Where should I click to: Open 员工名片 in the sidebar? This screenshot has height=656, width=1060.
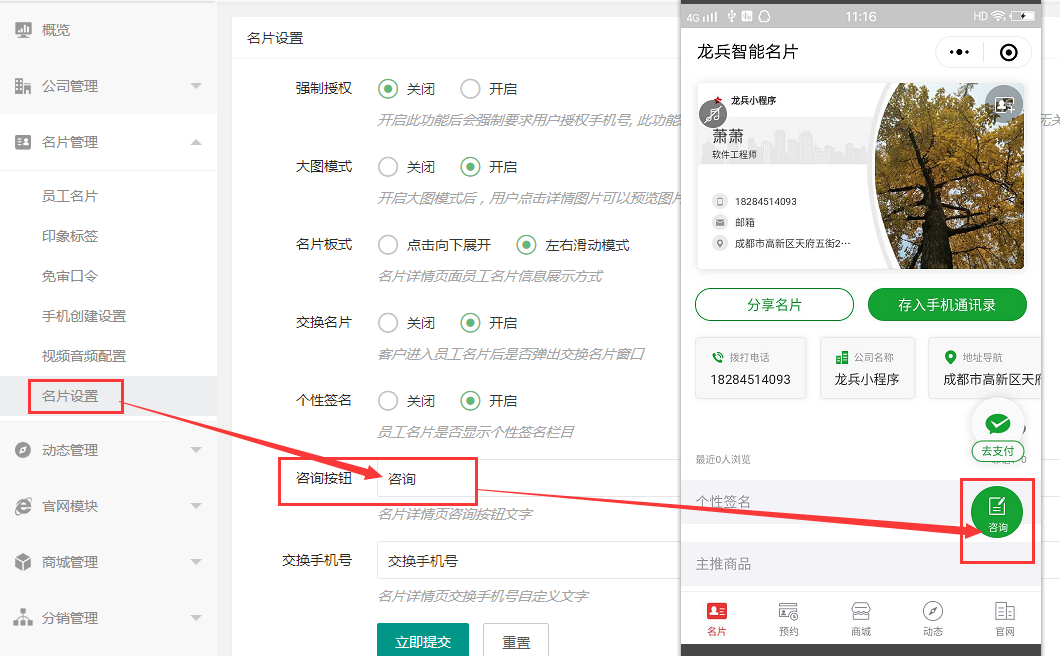[x=70, y=196]
